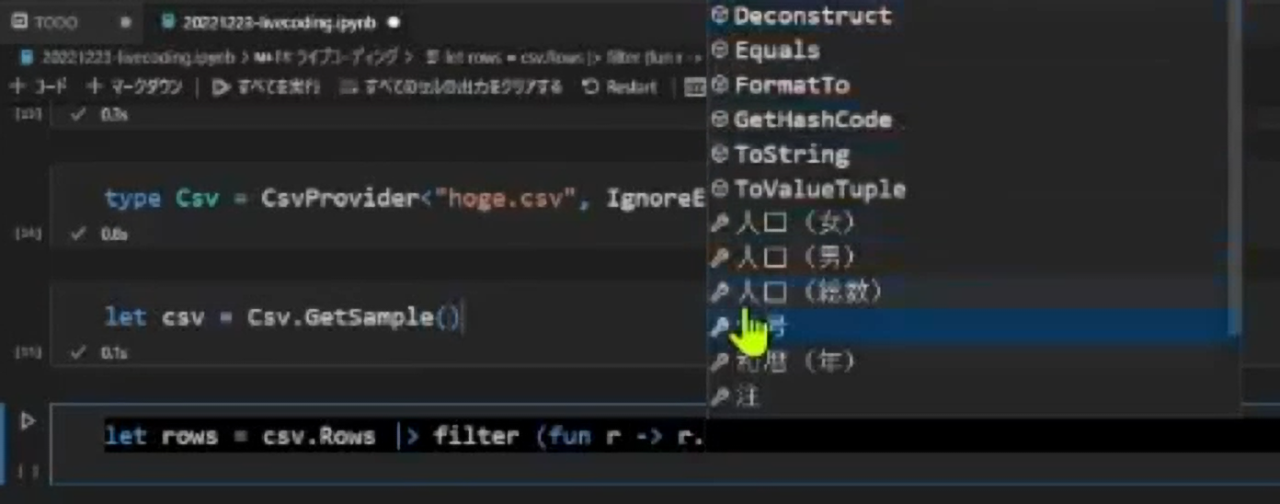Screen dimensions: 1280x504
Task: Clear all cell outputs button
Action: tap(452, 87)
